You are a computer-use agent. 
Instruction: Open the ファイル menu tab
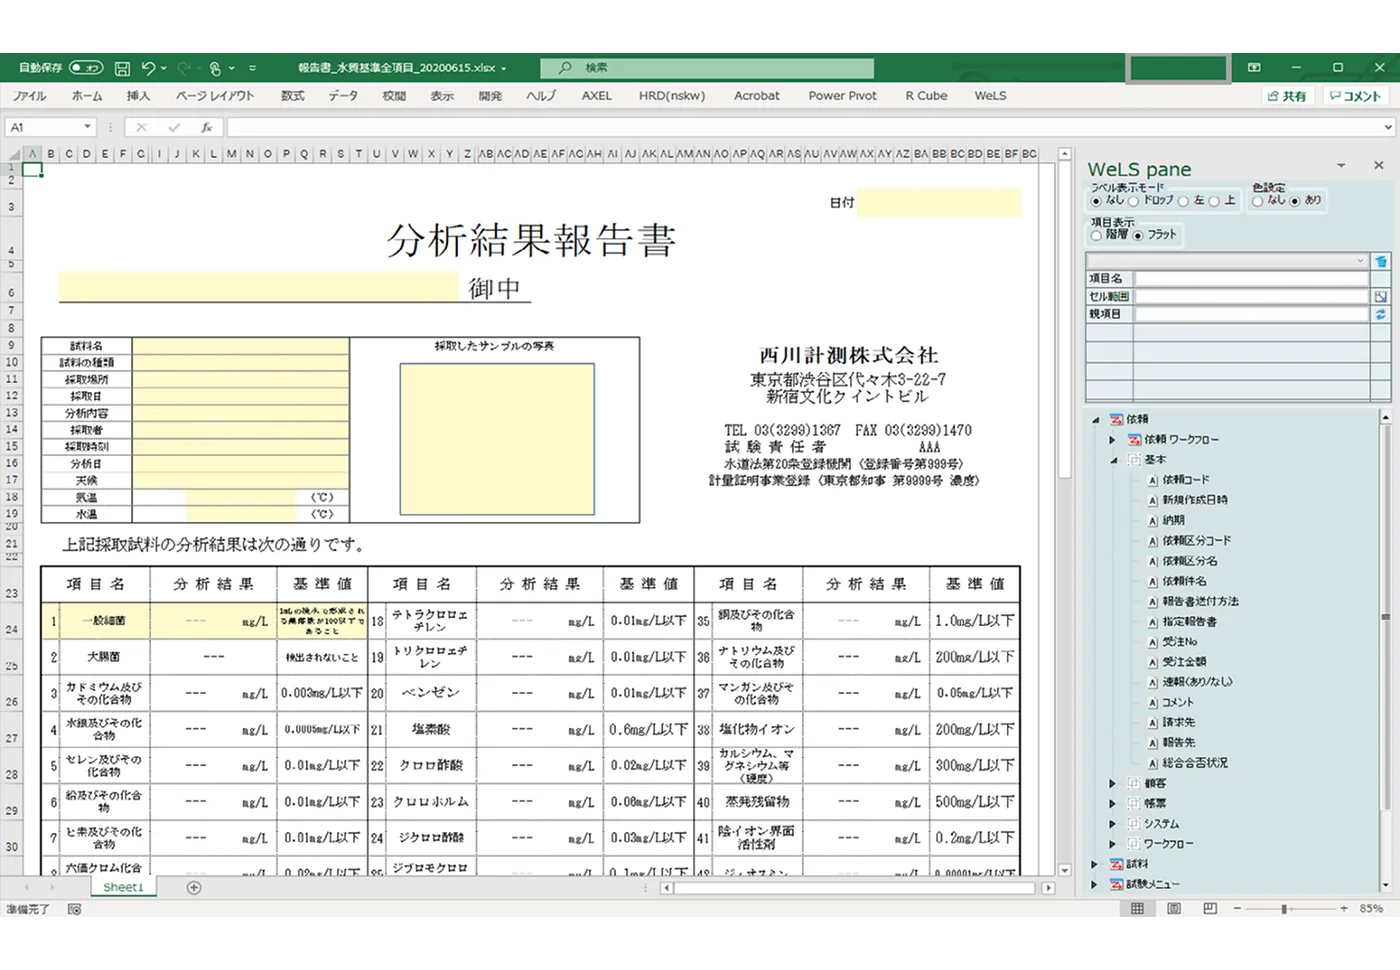click(29, 96)
